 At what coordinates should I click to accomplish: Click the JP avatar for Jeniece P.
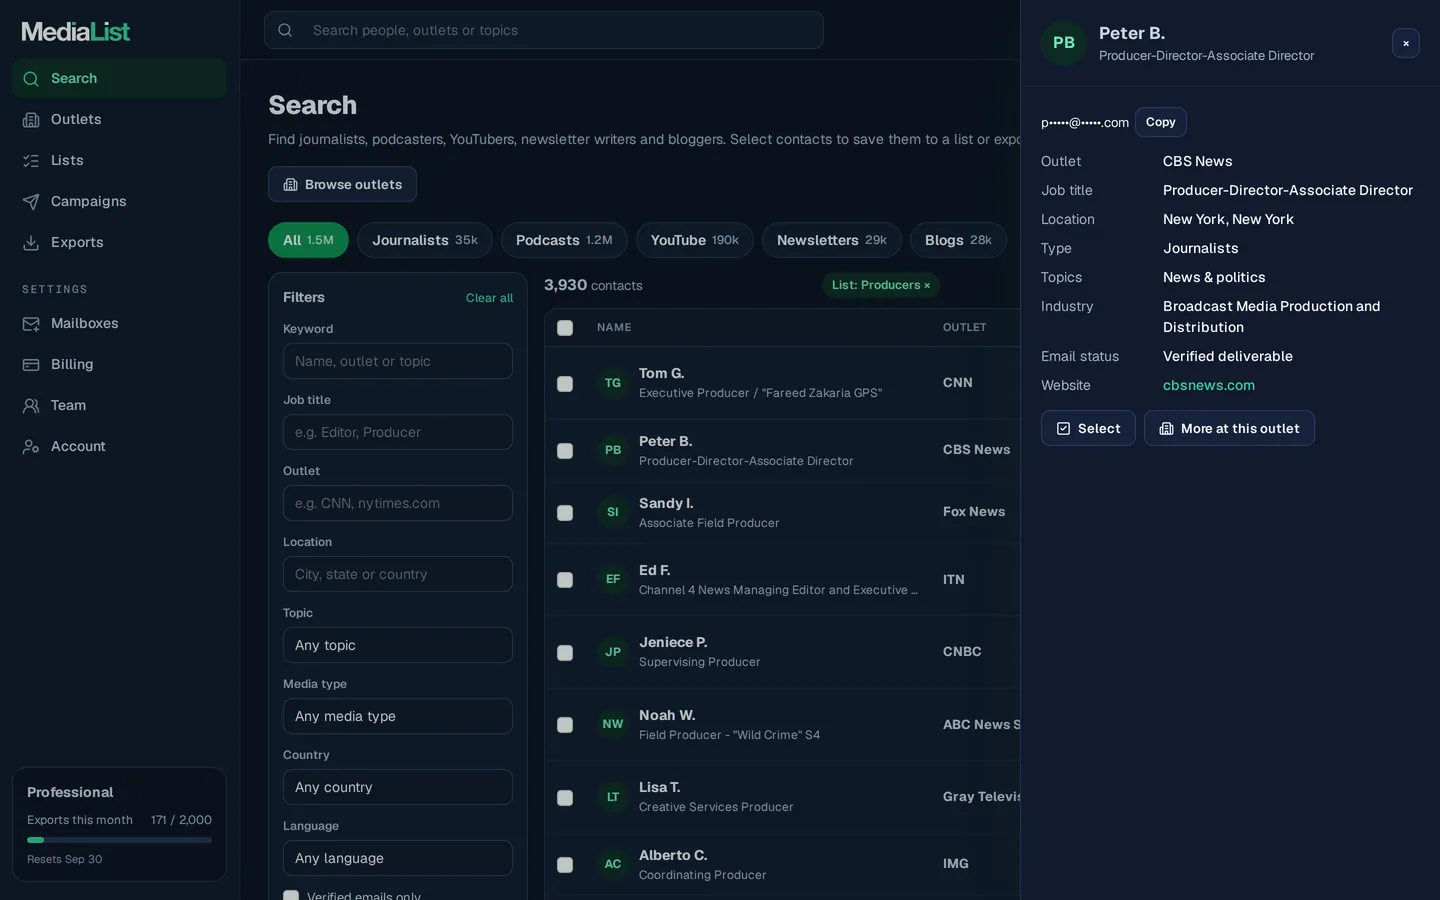coord(613,652)
